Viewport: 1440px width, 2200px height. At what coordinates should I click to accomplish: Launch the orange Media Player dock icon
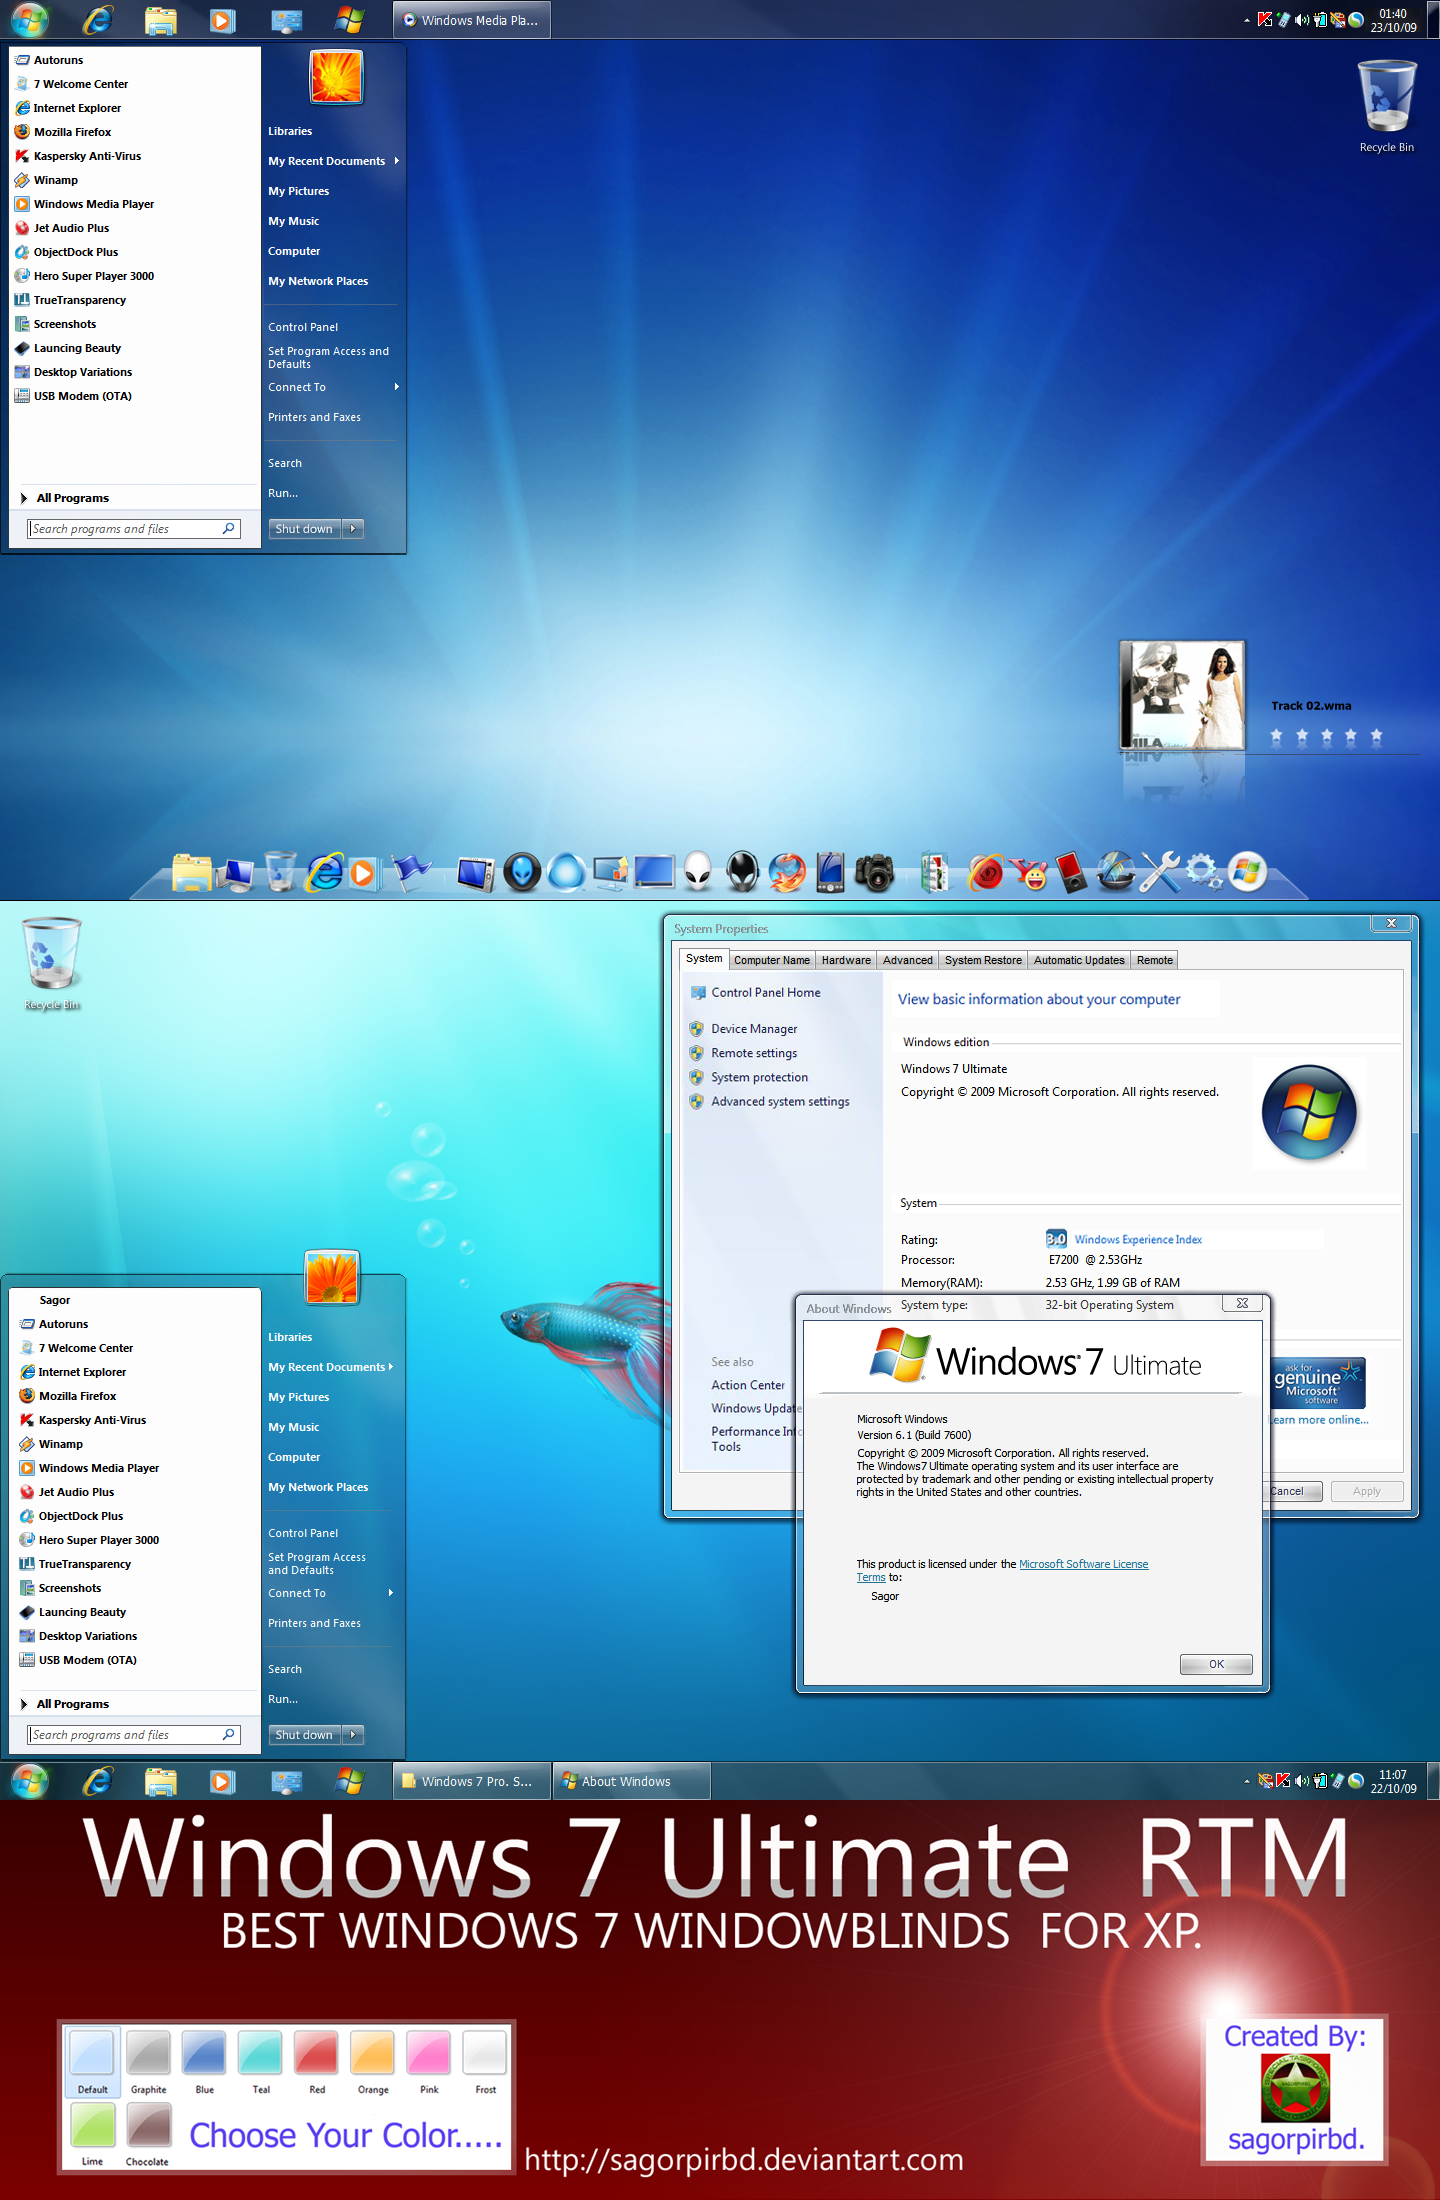[x=363, y=873]
